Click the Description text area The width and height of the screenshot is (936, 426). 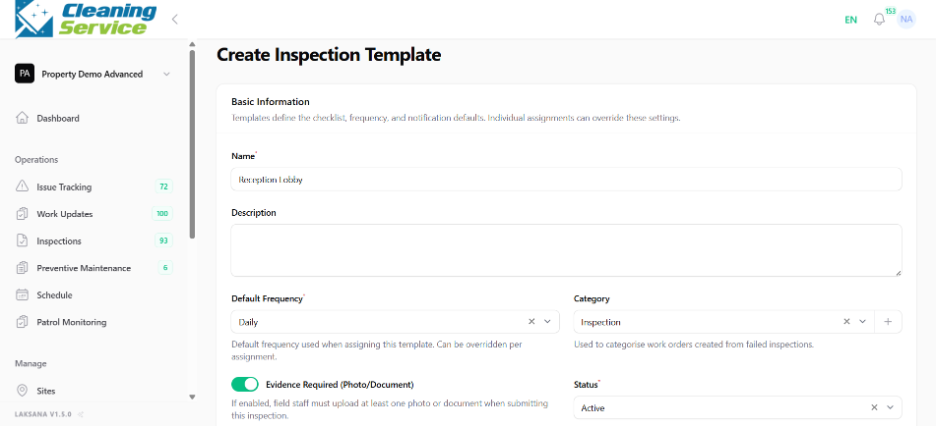(x=566, y=250)
